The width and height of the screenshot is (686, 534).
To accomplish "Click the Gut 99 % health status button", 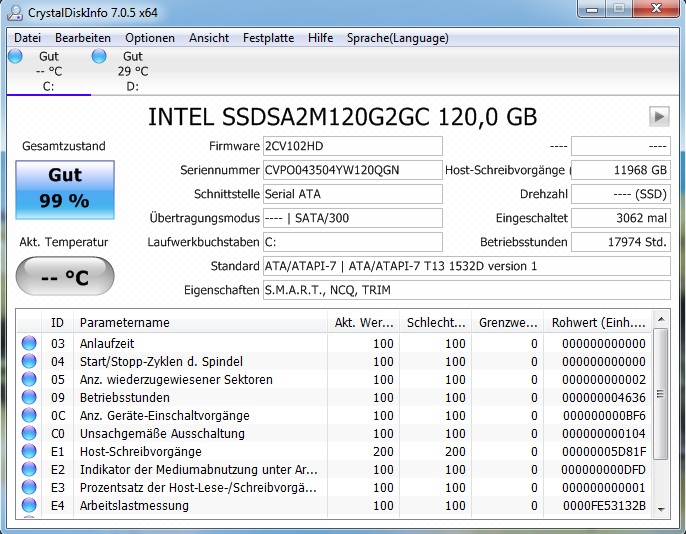I will (x=65, y=189).
